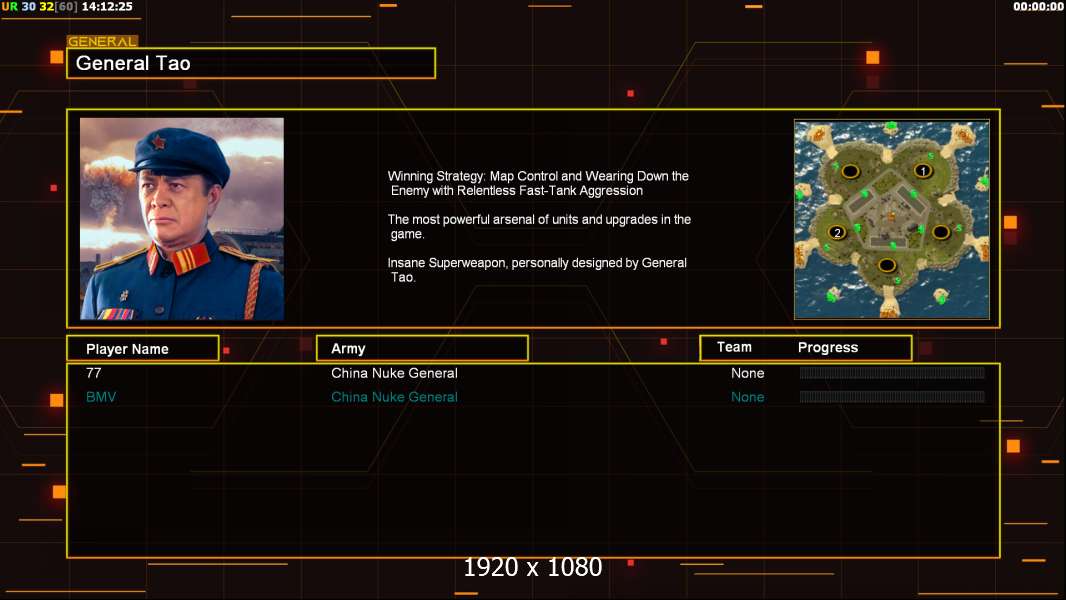Click the Progress column label
Screen dimensions: 1066x600
pos(827,347)
